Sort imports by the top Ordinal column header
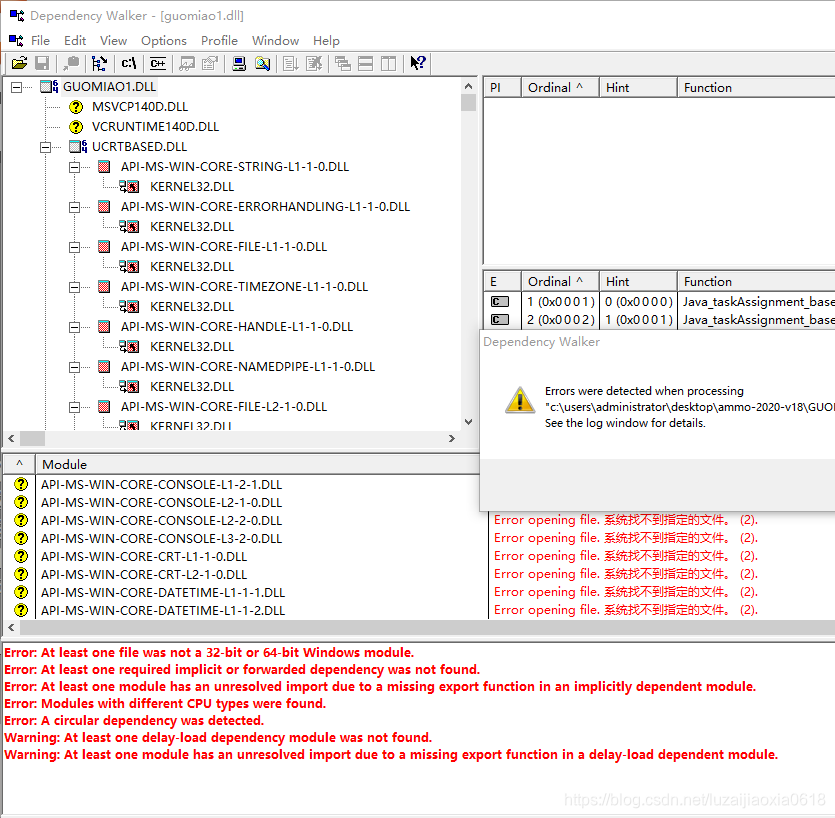The width and height of the screenshot is (835, 818). (560, 87)
